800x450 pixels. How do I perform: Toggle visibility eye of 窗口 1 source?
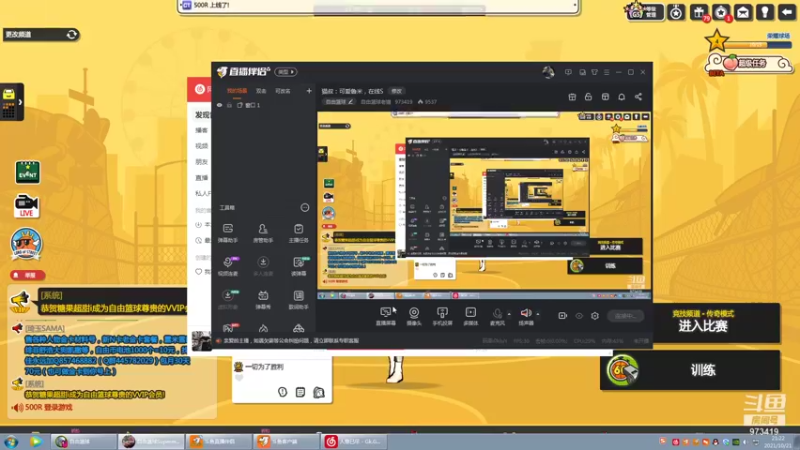coord(219,105)
